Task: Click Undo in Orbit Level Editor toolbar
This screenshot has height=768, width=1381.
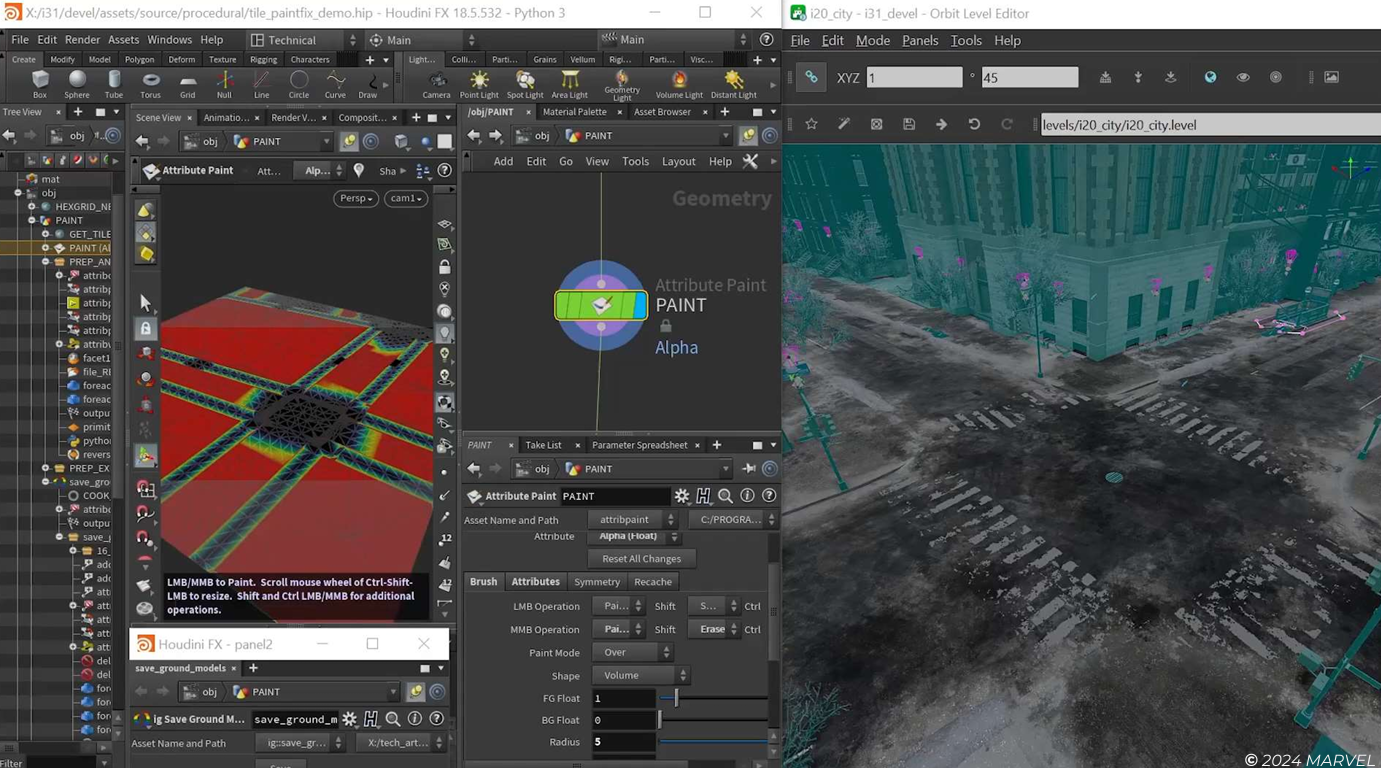Action: click(x=974, y=124)
